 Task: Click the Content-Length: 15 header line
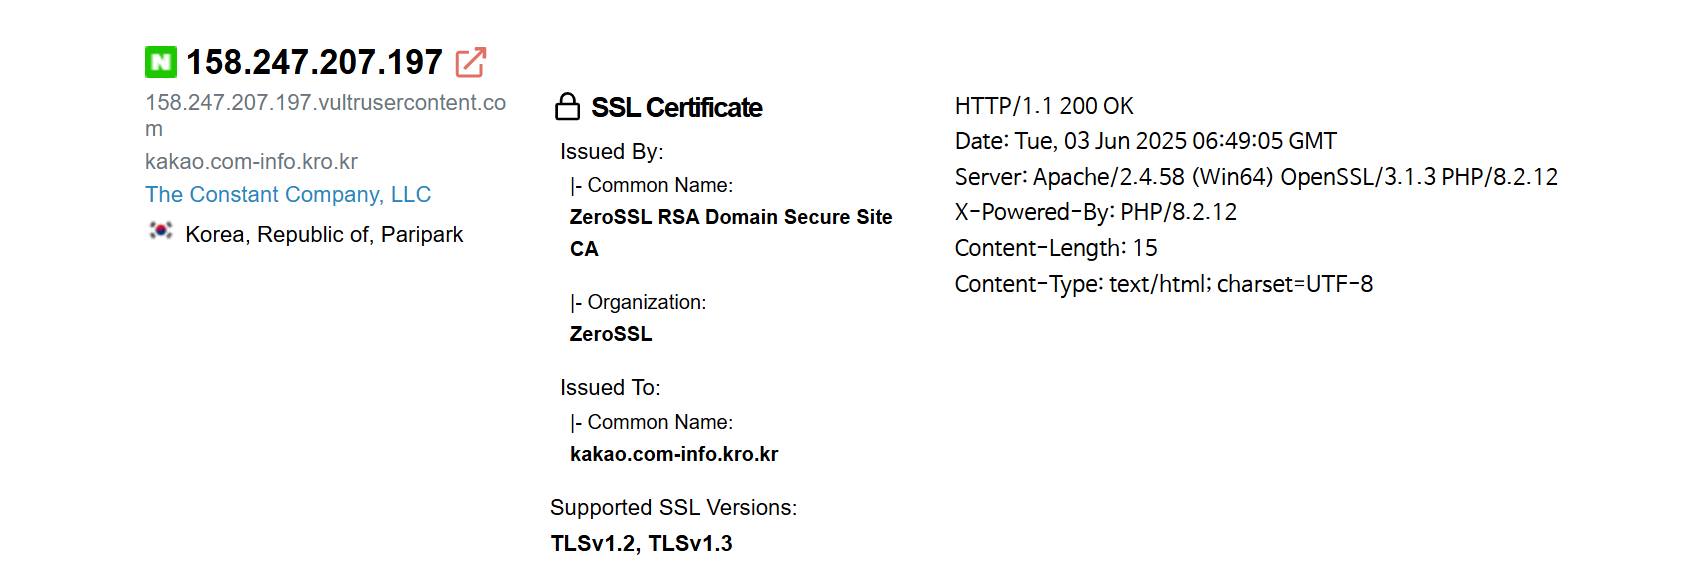tap(1055, 248)
